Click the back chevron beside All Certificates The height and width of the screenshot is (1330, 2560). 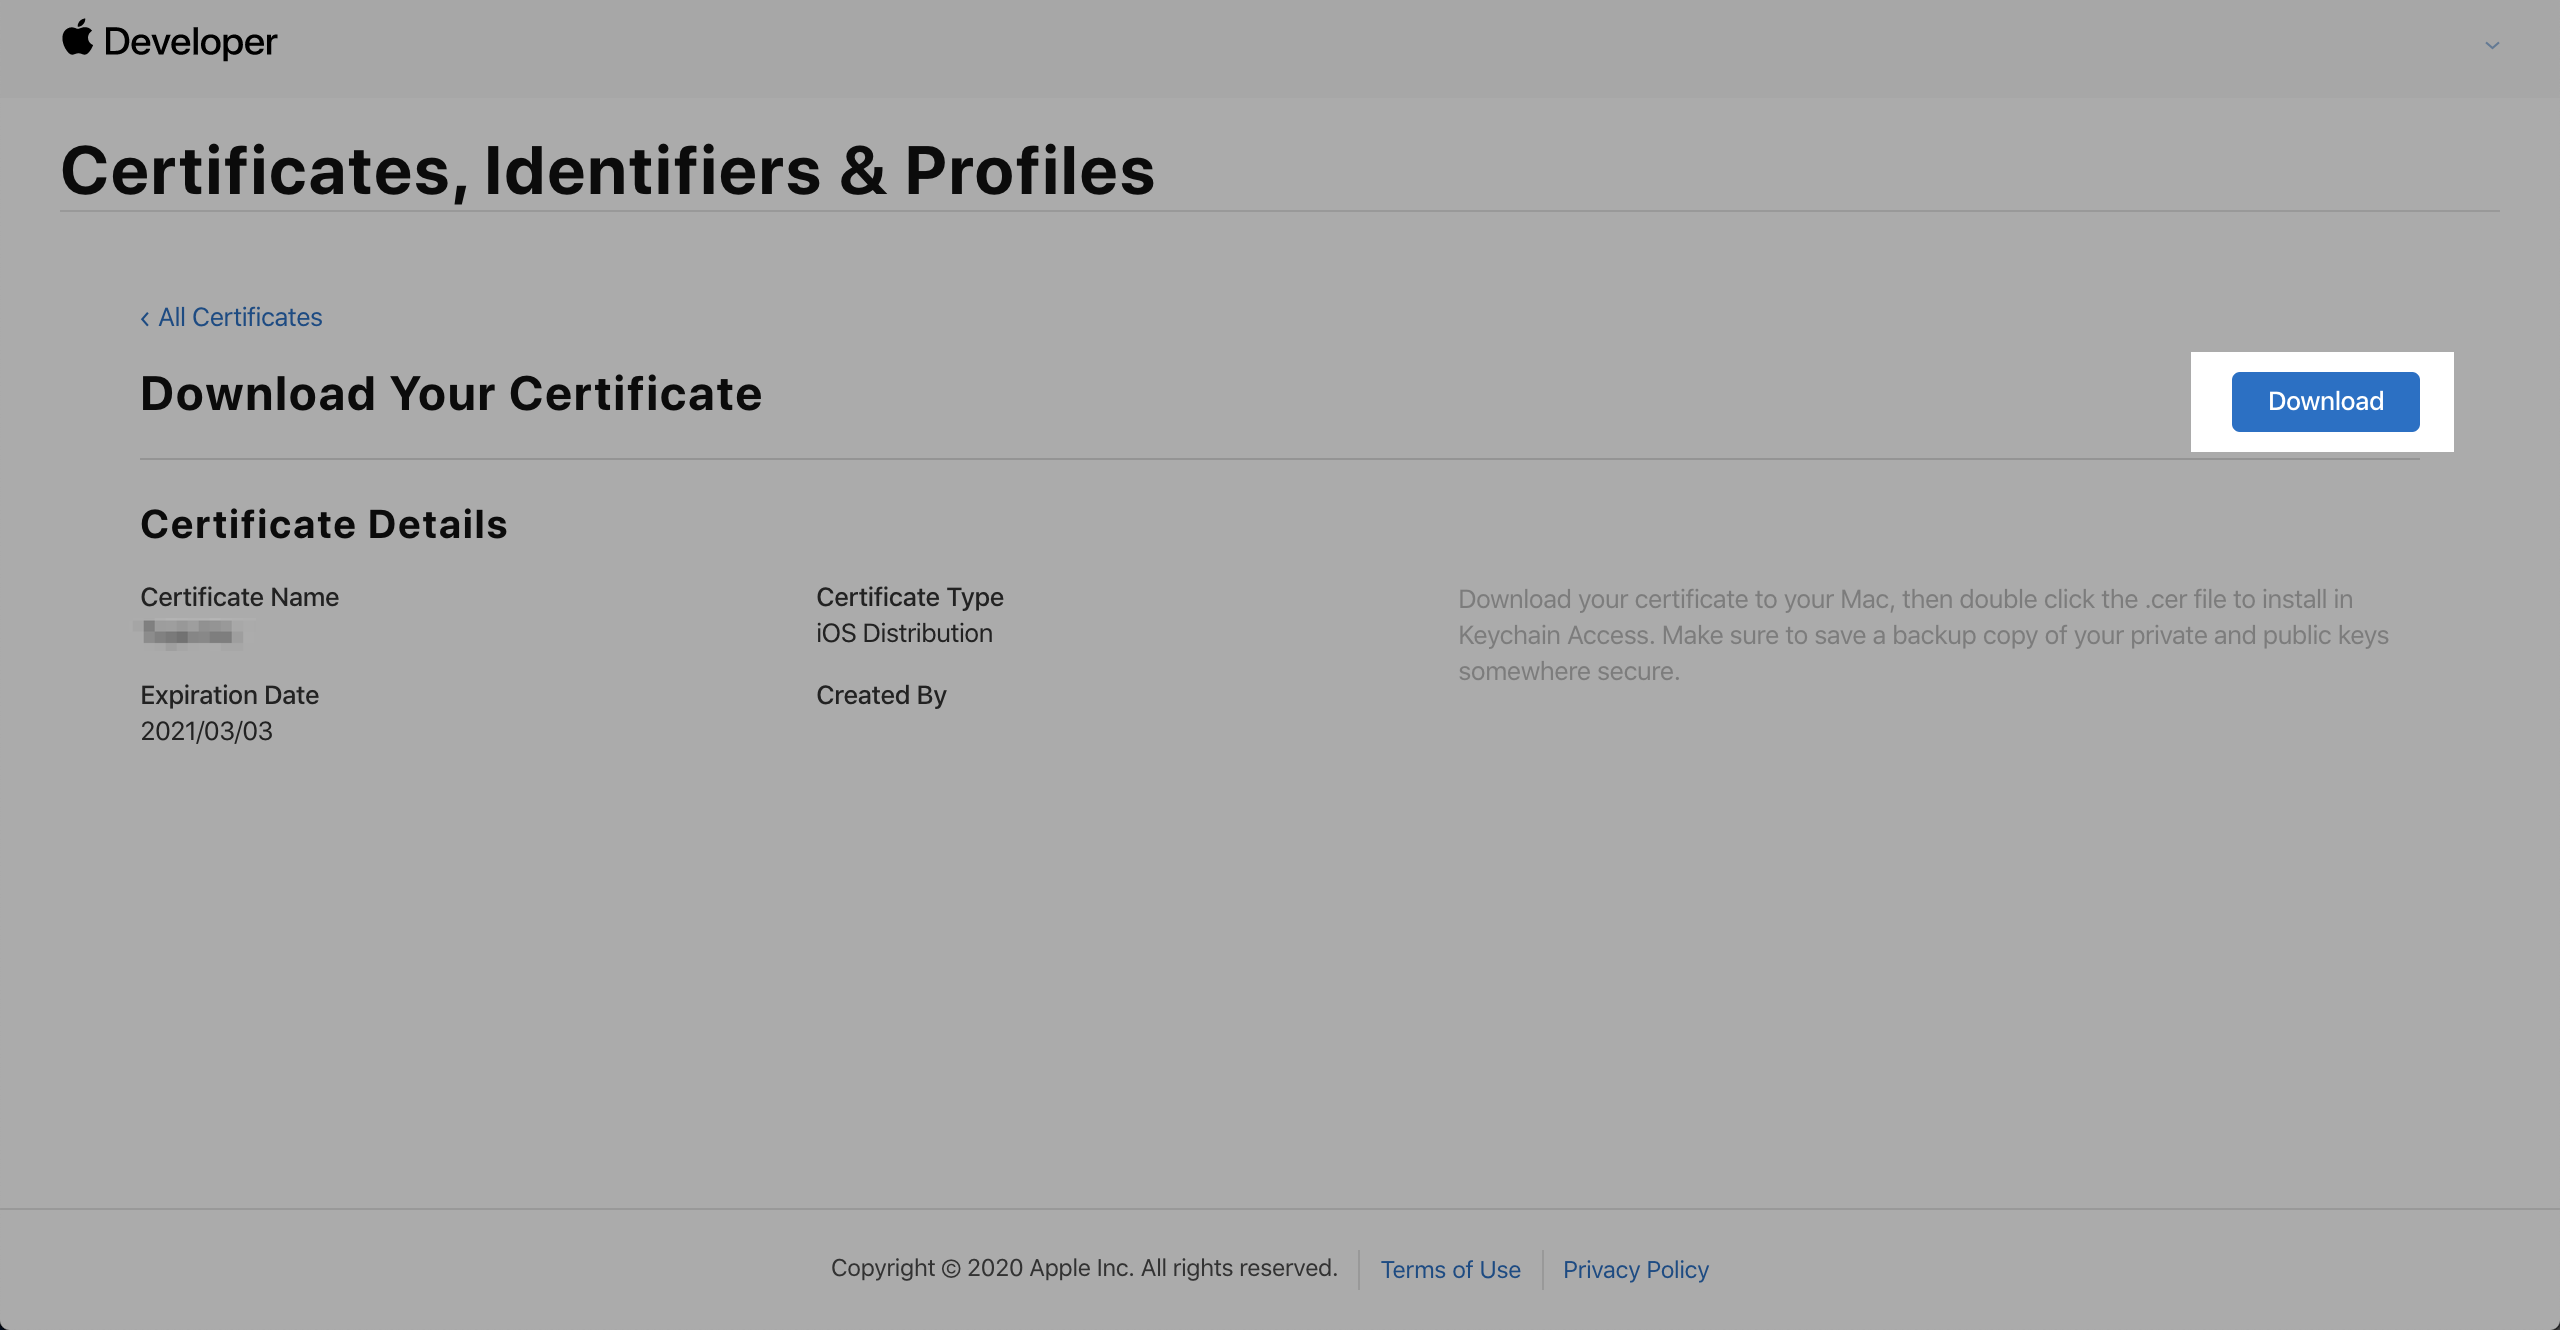[x=145, y=318]
